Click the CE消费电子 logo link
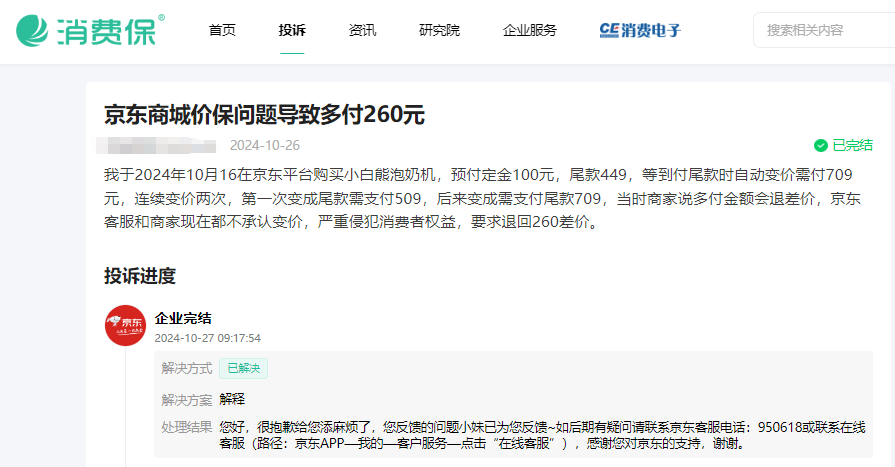This screenshot has height=467, width=895. [x=640, y=30]
